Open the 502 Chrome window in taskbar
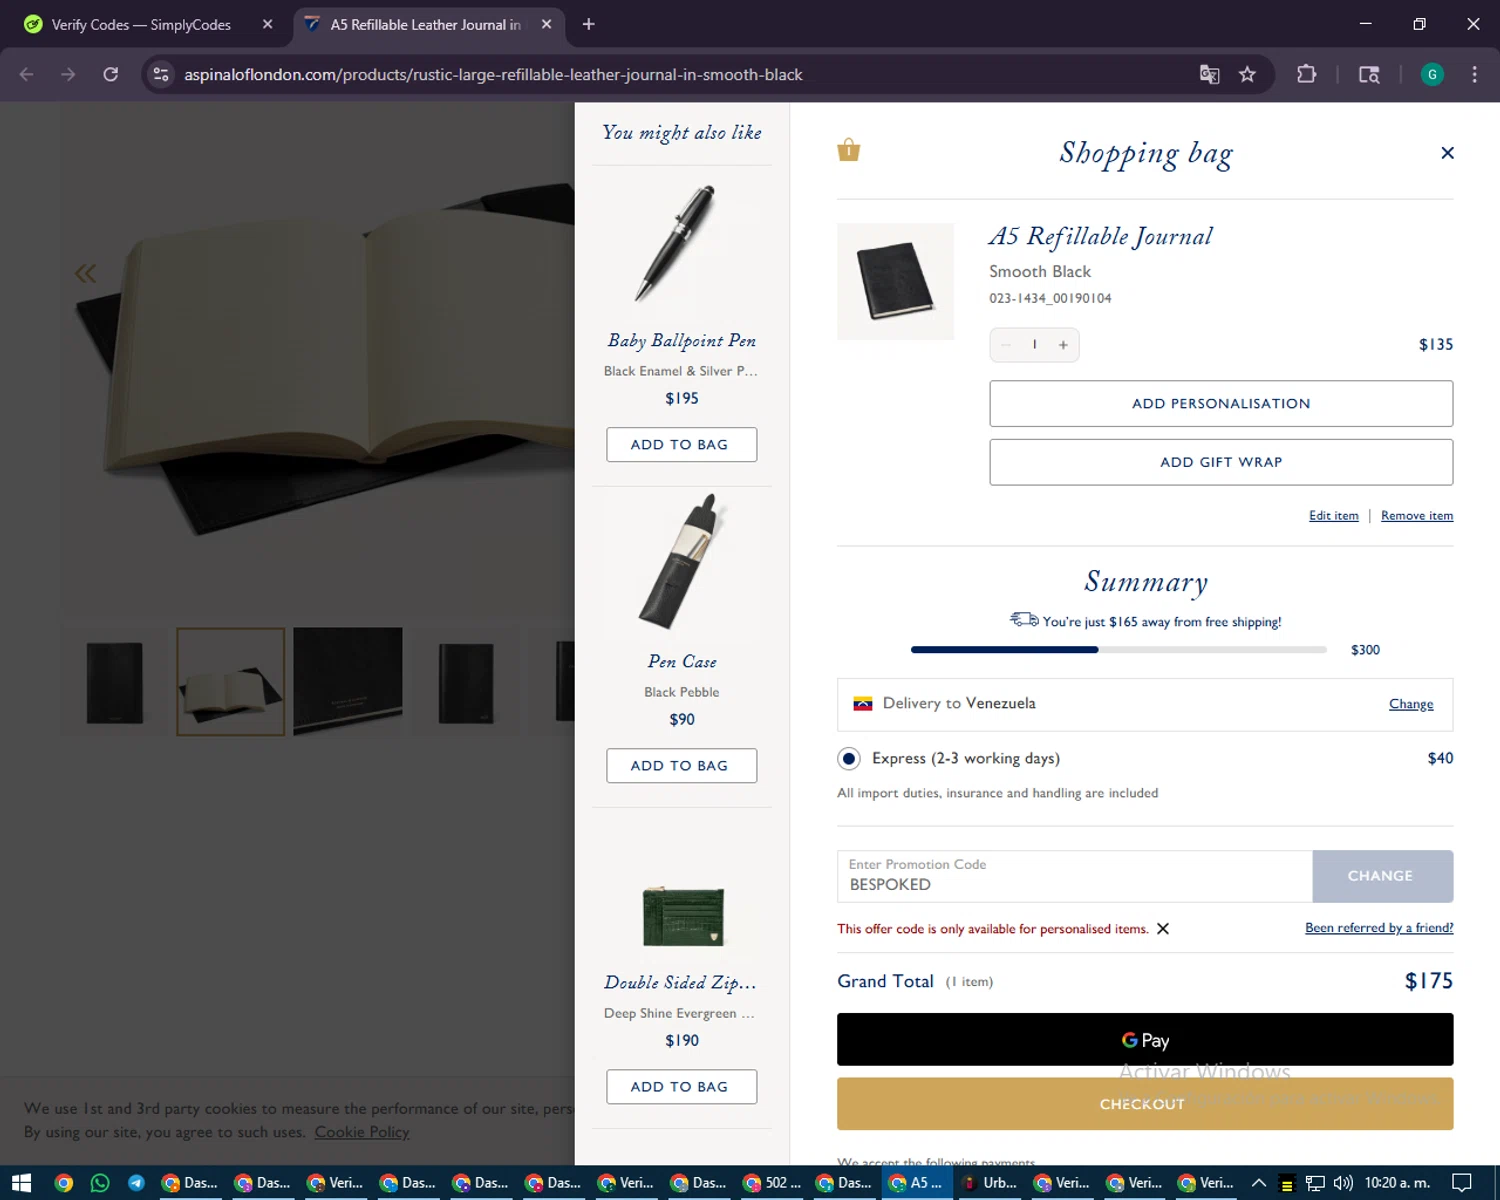The image size is (1500, 1200). (773, 1183)
